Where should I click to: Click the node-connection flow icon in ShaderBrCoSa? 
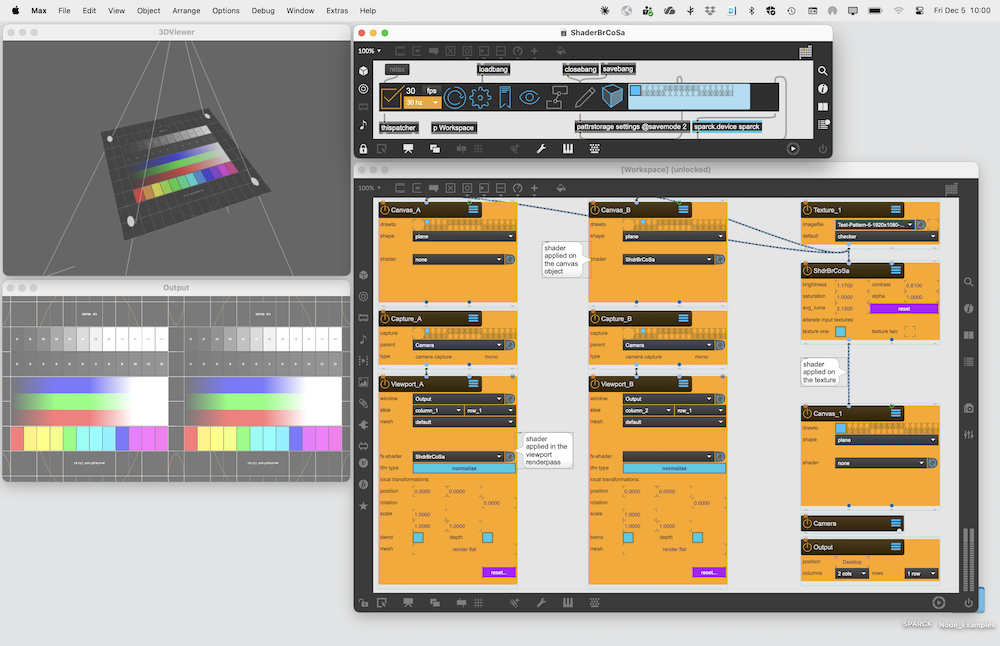tap(557, 97)
